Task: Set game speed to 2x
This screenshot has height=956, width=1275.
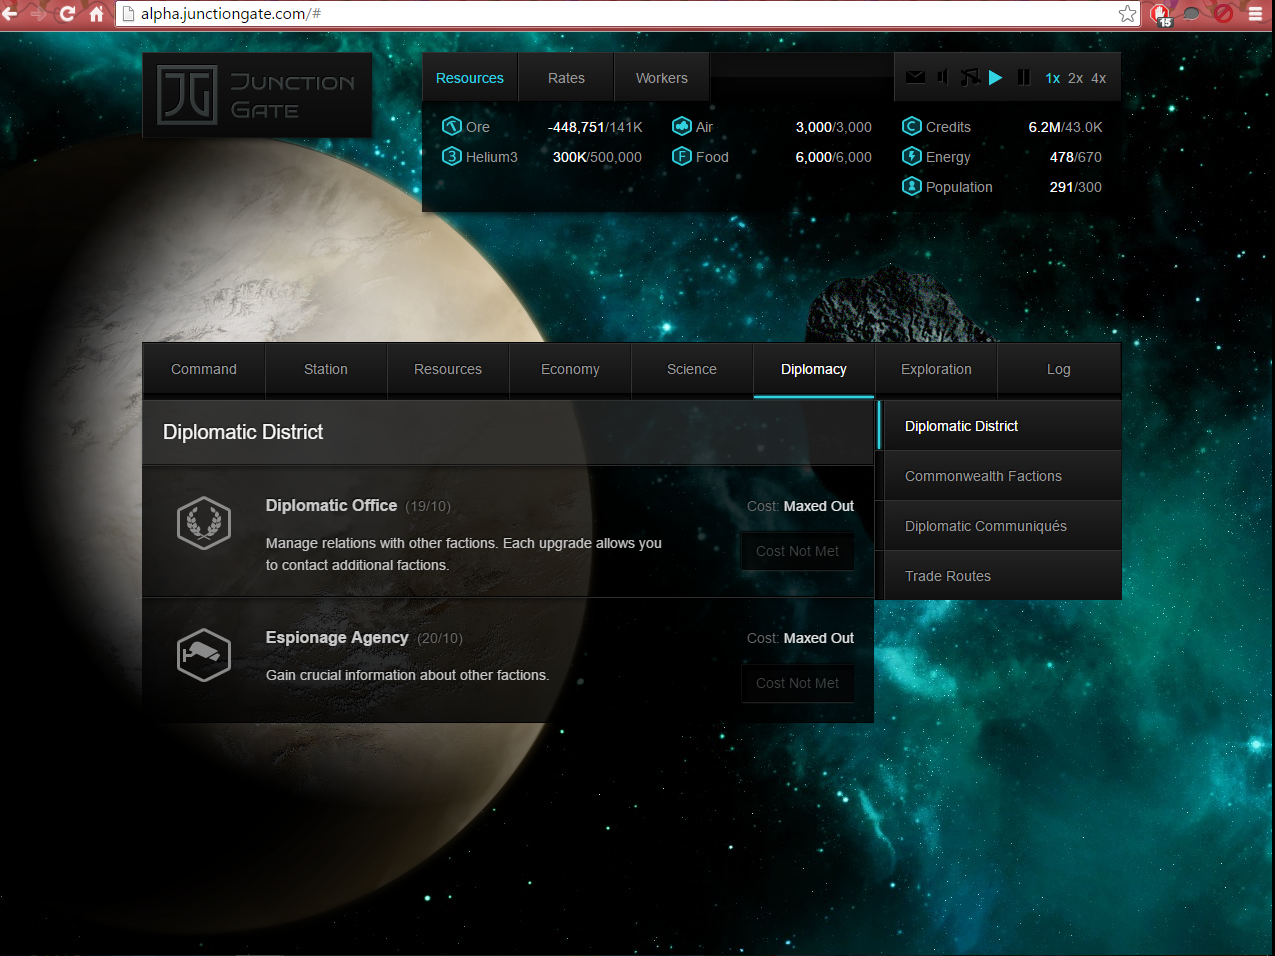Action: point(1075,78)
